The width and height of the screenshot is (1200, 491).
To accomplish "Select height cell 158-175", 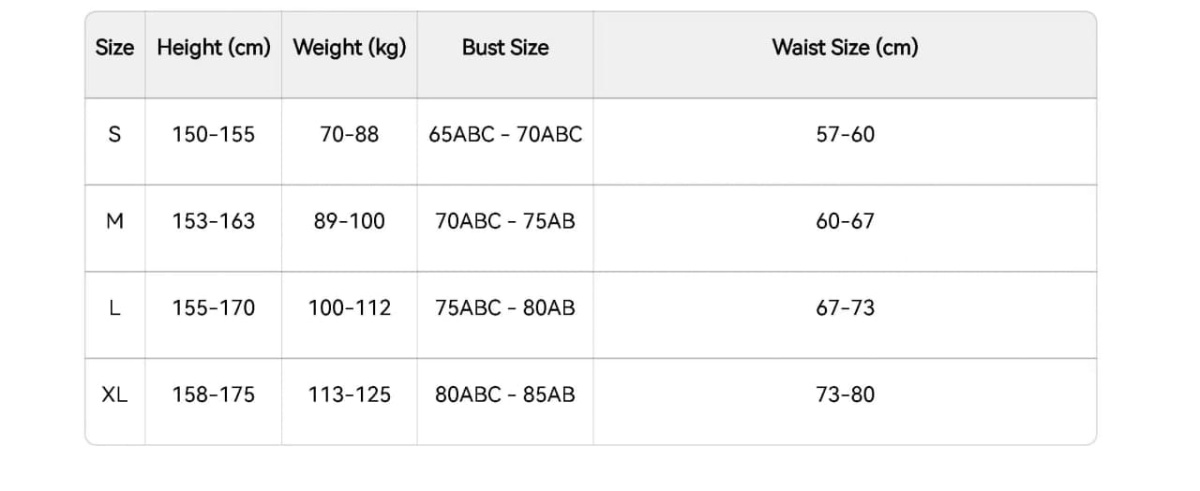I will pyautogui.click(x=213, y=395).
